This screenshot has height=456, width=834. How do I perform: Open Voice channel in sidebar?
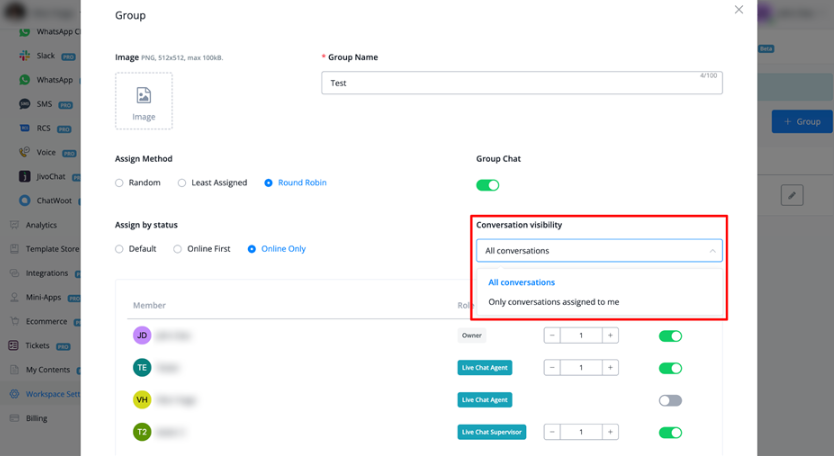(48, 153)
